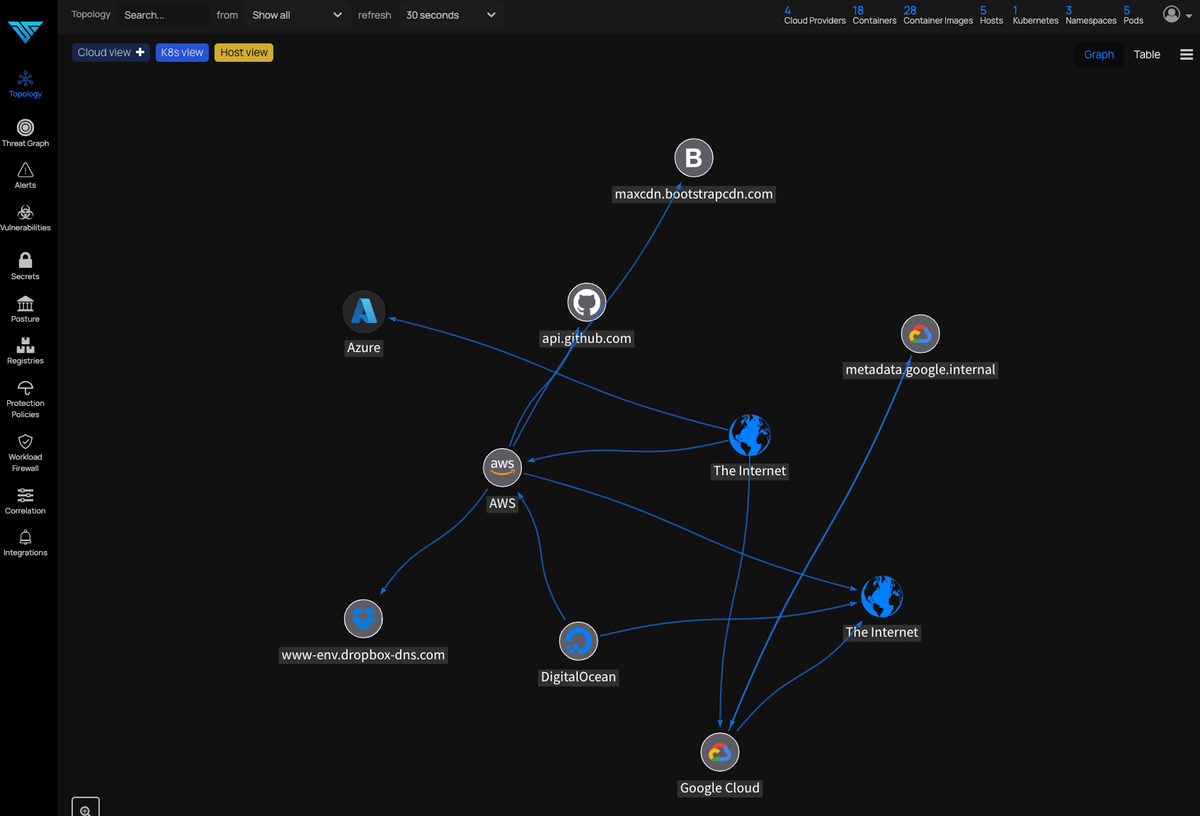Toggle the K8s view button
Viewport: 1200px width, 816px height.
point(182,52)
